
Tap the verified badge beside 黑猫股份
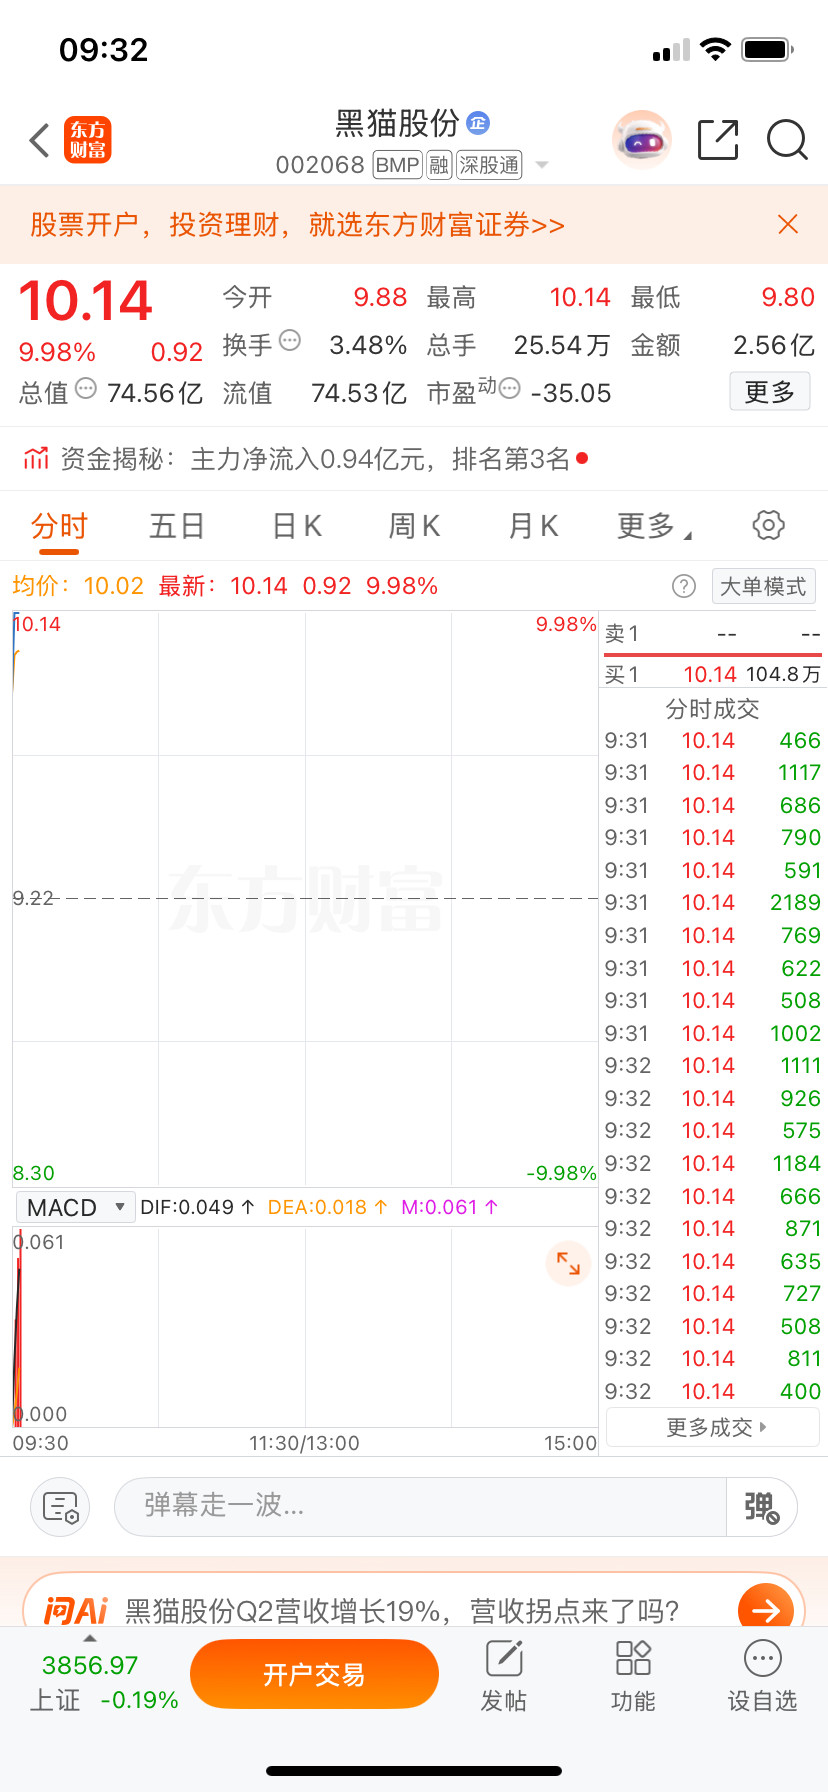478,123
